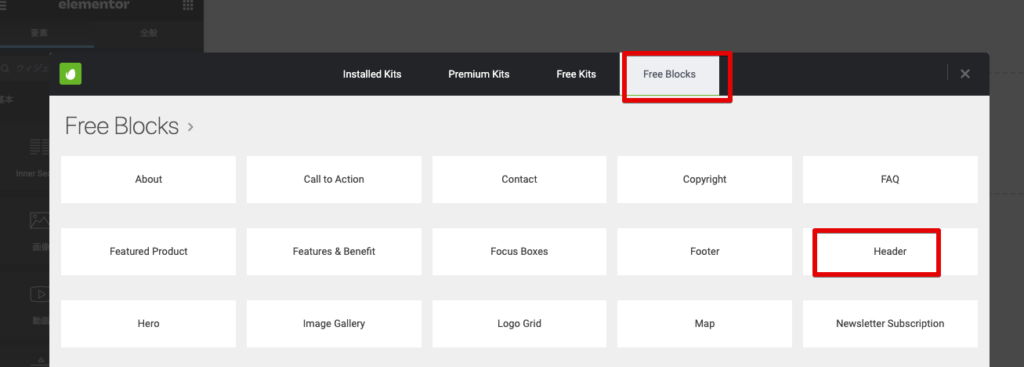Open the Elementor hamburger menu
1024x367 pixels.
click(x=3, y=5)
